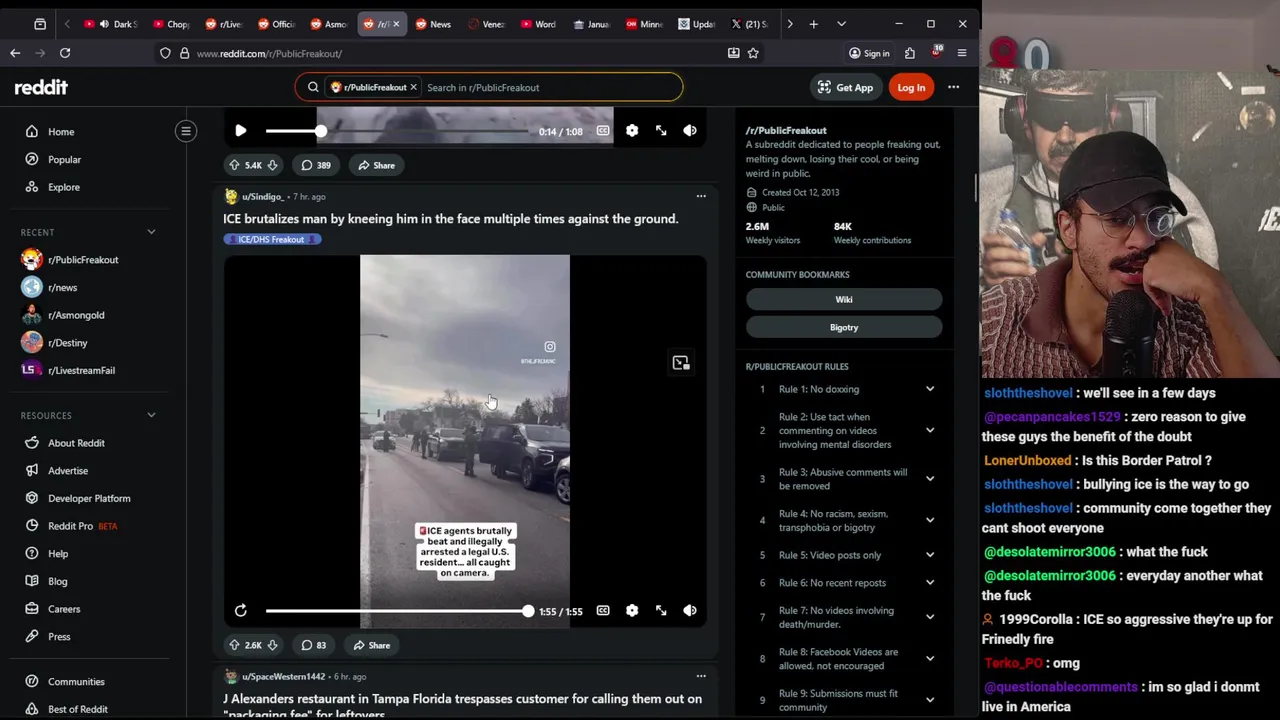Replay the ICE video with replay icon
Viewport: 1280px width, 720px height.
(x=240, y=611)
